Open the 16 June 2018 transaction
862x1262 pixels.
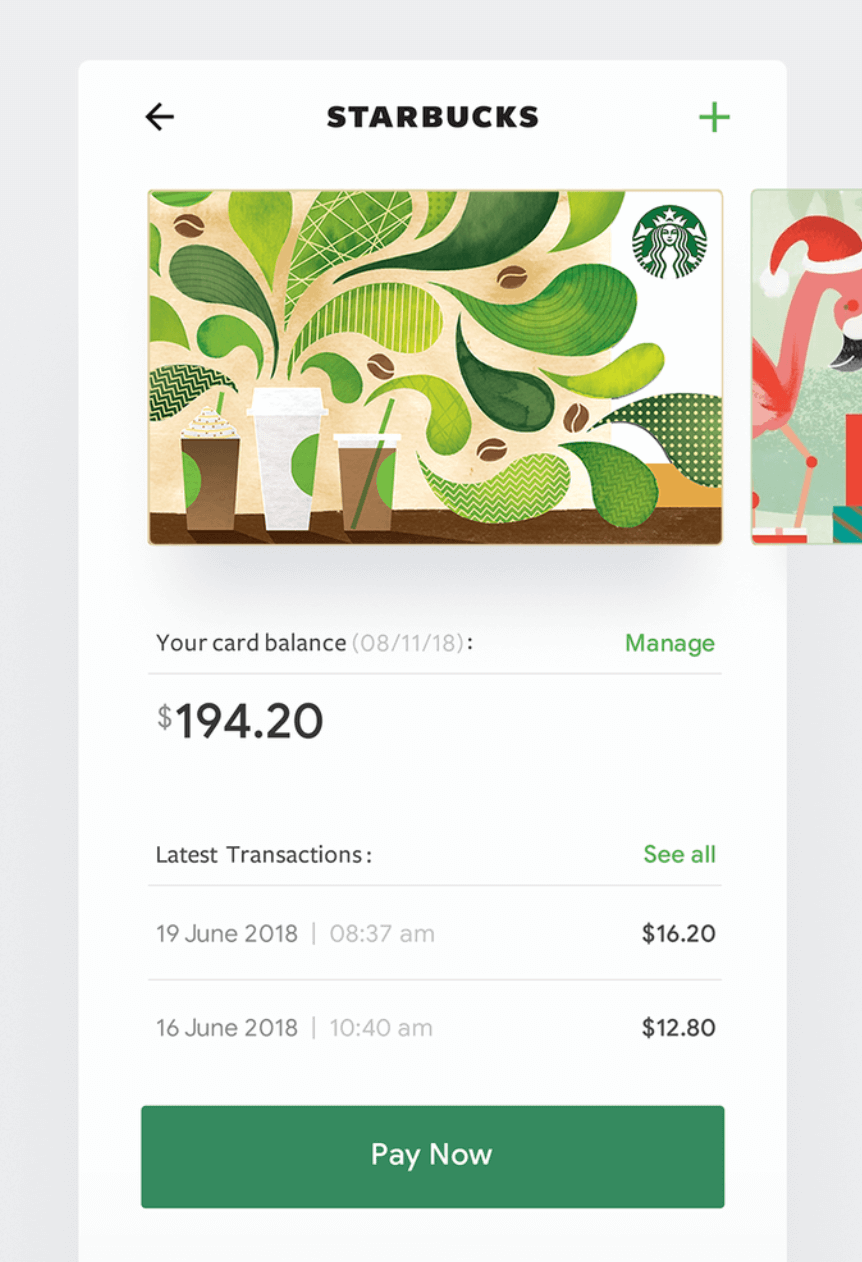coord(227,1028)
